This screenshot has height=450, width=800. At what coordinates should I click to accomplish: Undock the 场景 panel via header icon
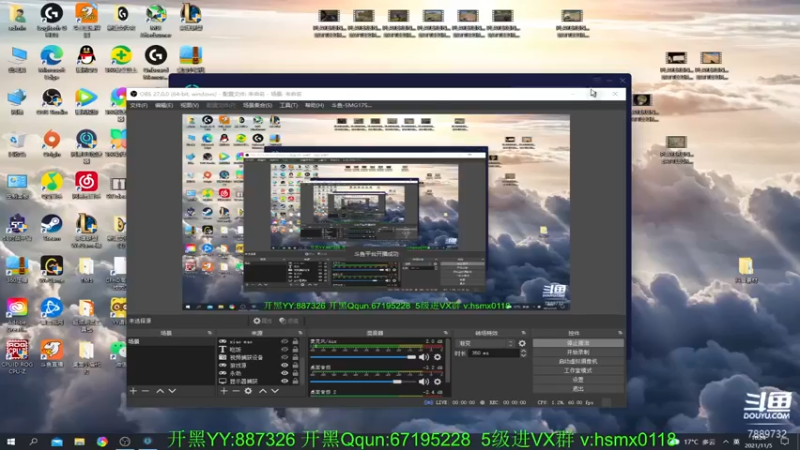point(209,333)
